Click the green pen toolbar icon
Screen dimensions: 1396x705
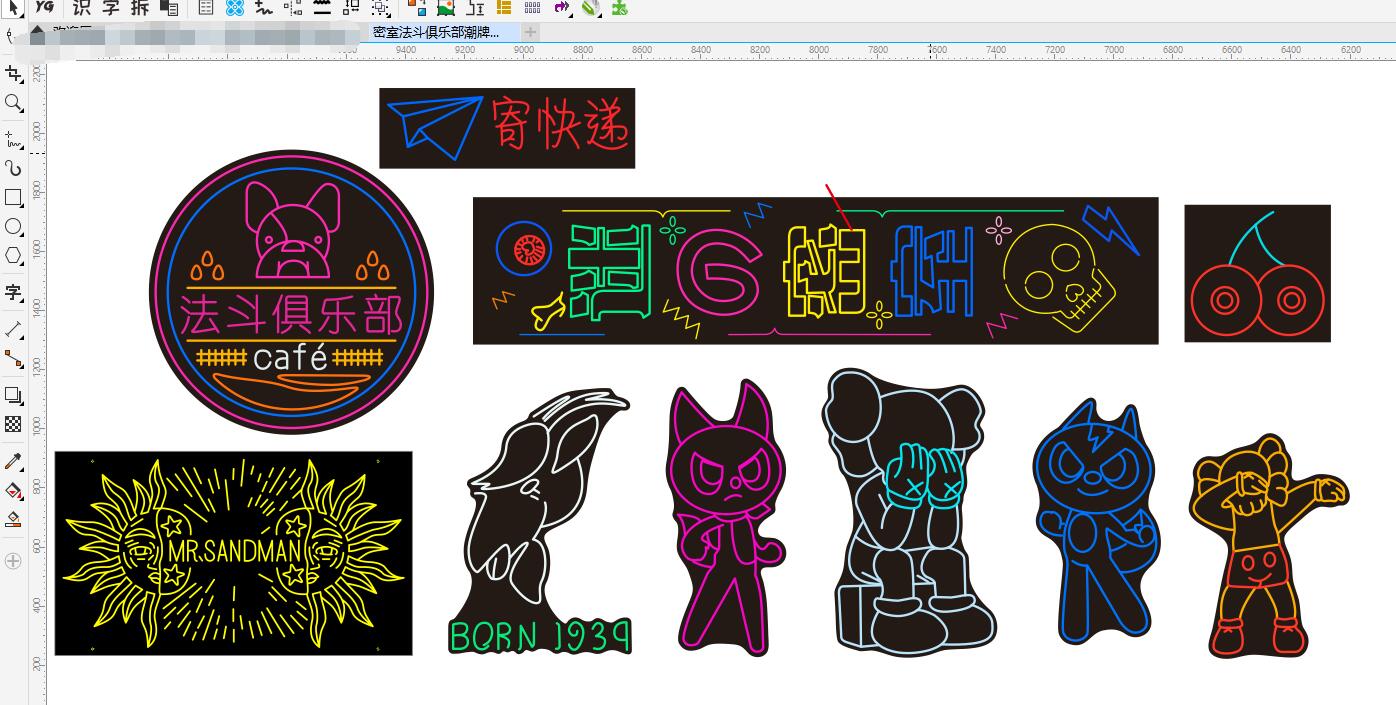[x=591, y=7]
